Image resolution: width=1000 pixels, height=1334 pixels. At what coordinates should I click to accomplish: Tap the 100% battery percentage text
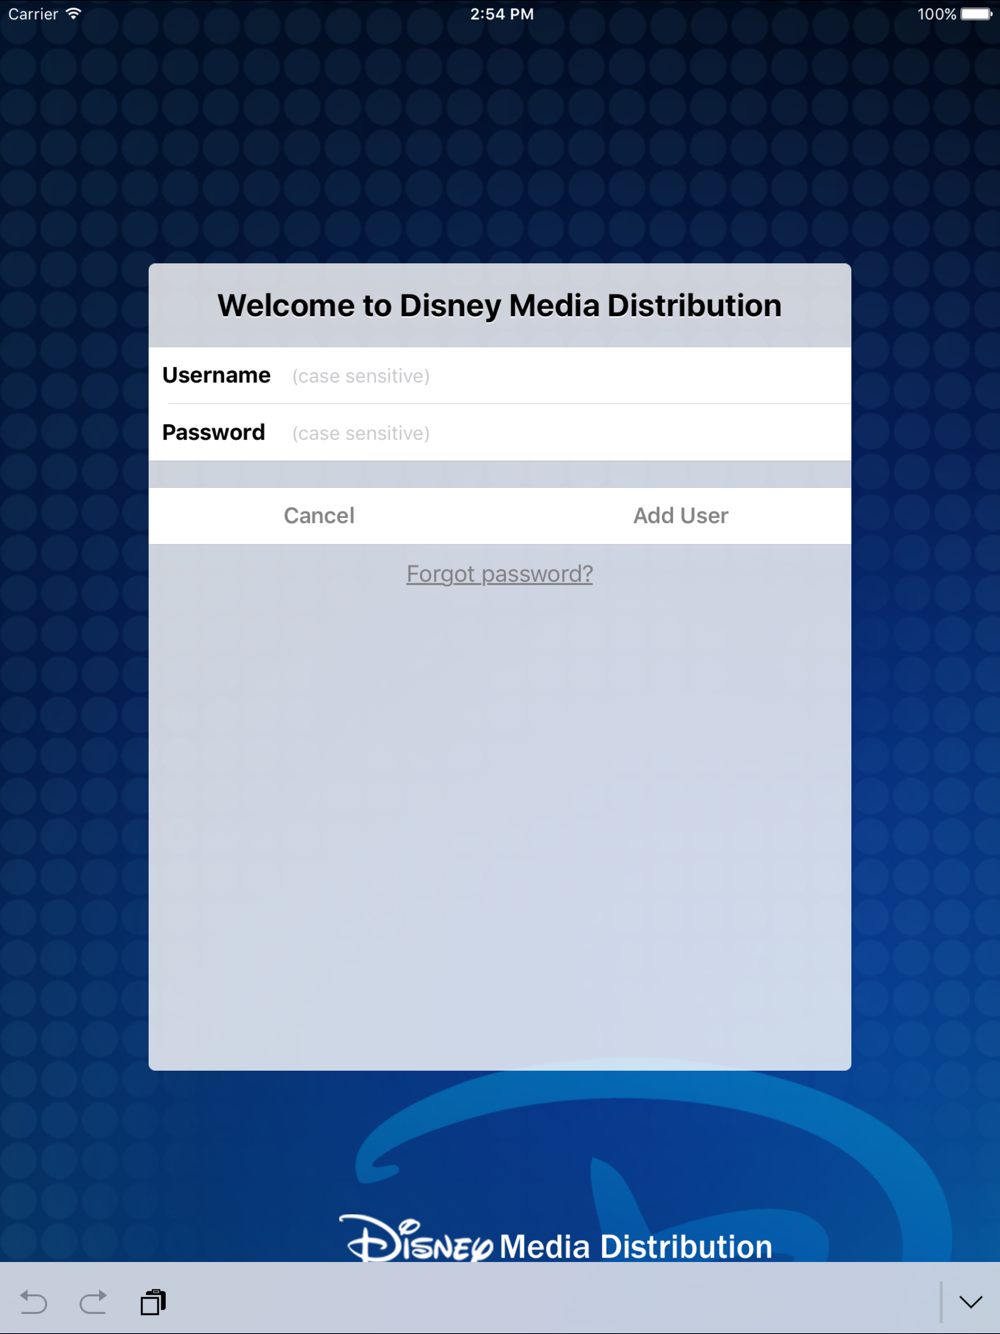tap(937, 14)
